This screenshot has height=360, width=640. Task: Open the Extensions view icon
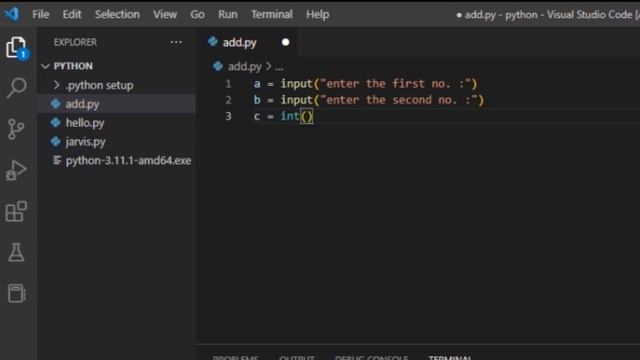(16, 211)
